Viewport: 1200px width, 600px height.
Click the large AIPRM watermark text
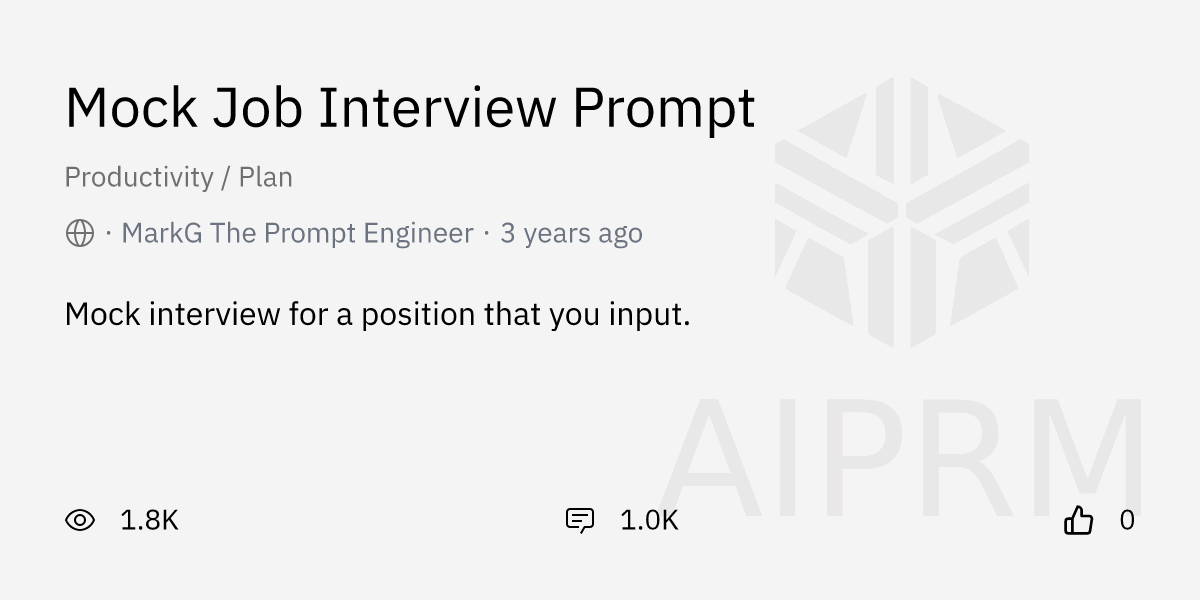[x=902, y=460]
